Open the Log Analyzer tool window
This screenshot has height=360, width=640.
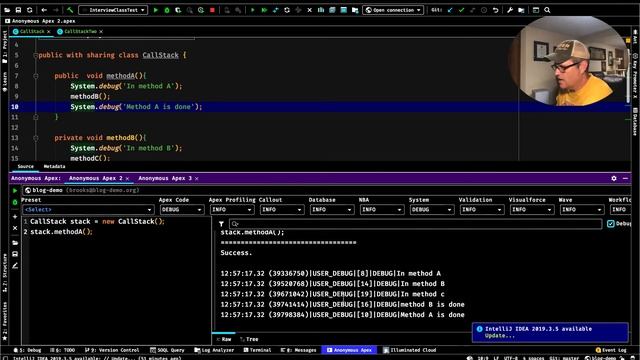pos(214,350)
